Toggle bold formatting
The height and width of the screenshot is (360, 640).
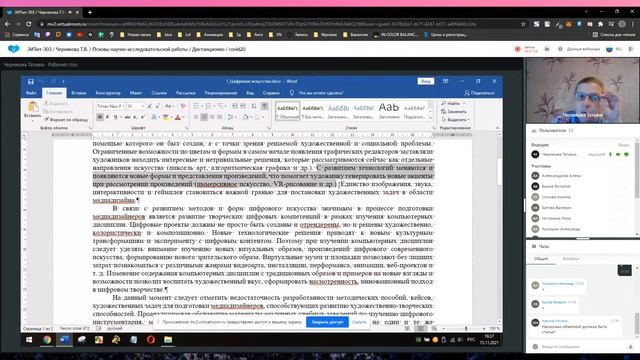coord(100,117)
